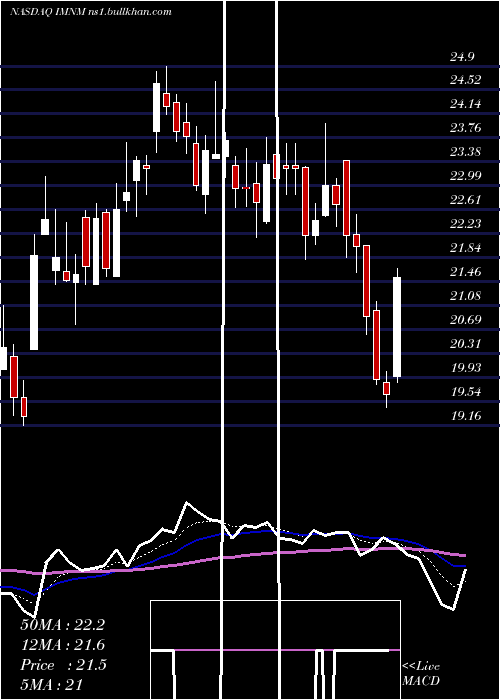This screenshot has height=700, width=500.
Task: Click the price label 22.99
Action: point(466,175)
